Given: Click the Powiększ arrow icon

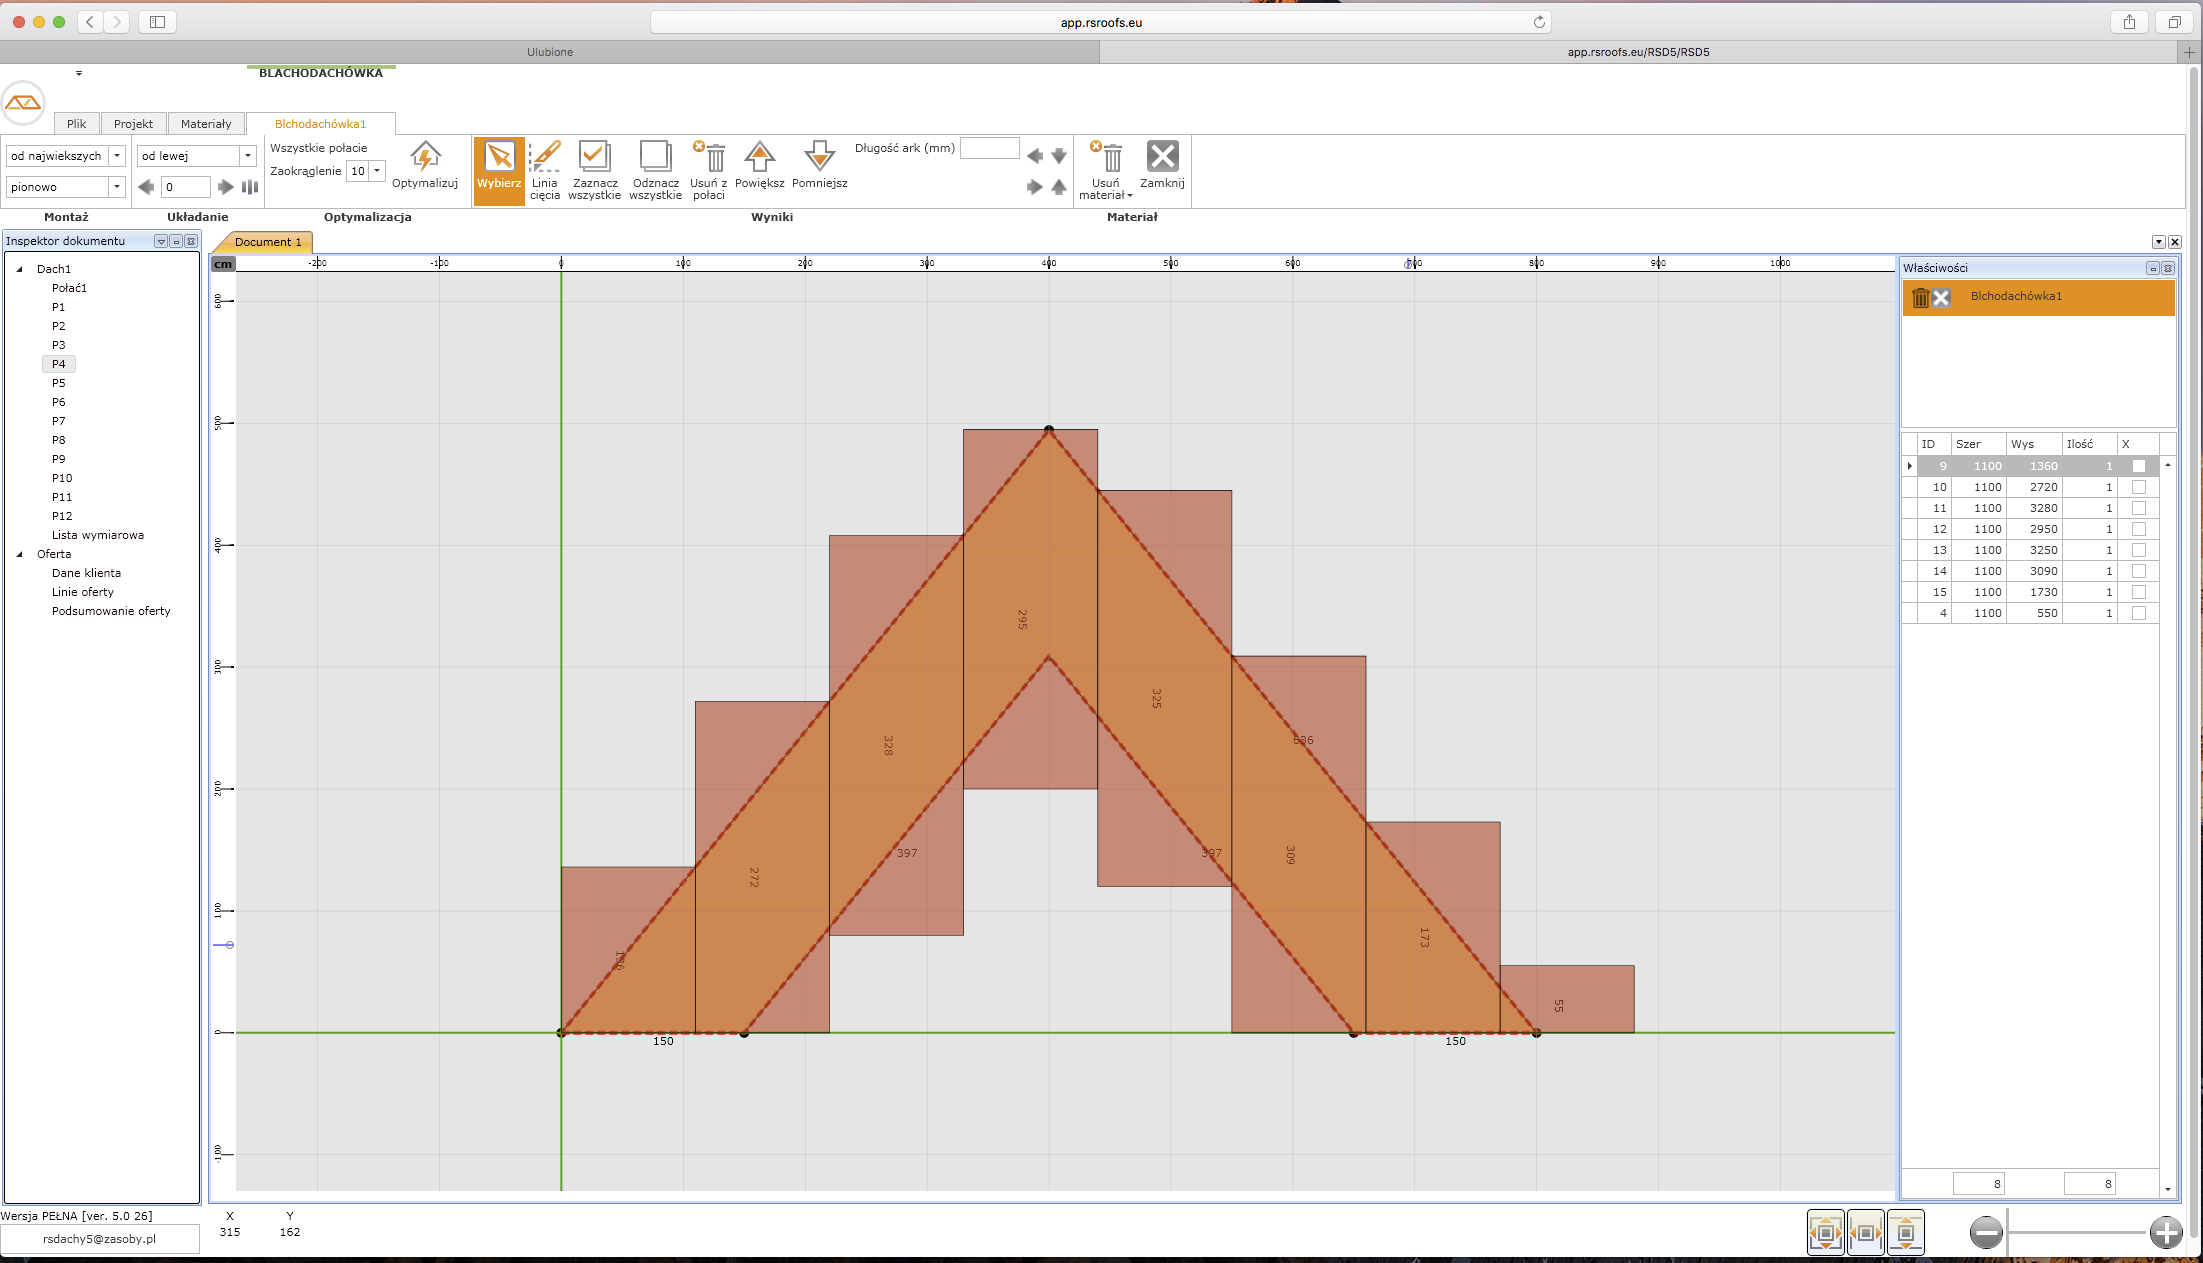Looking at the screenshot, I should [x=759, y=157].
